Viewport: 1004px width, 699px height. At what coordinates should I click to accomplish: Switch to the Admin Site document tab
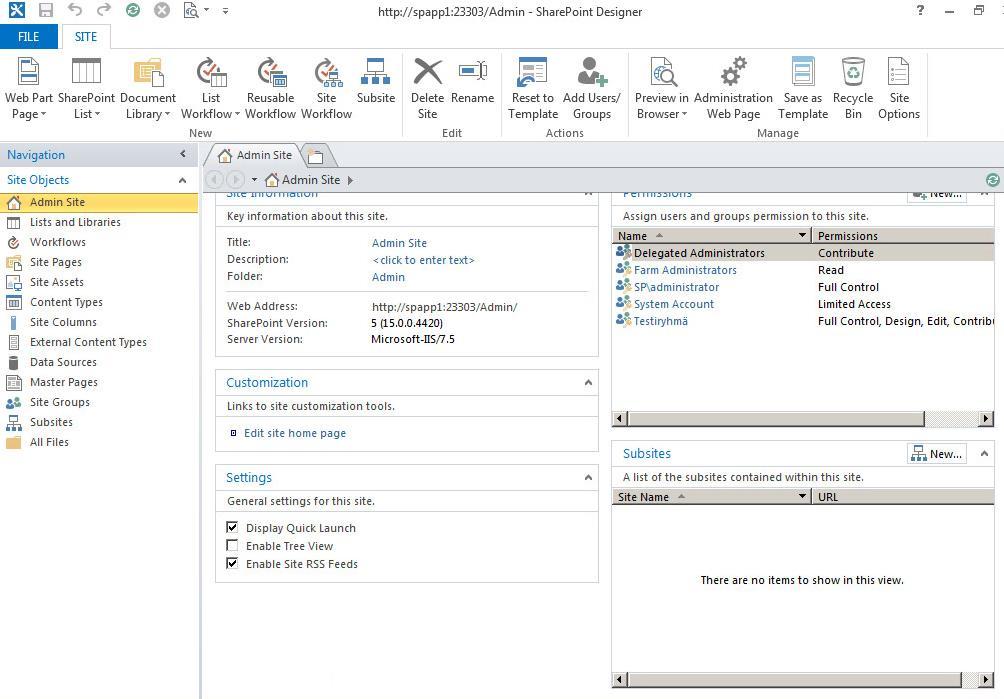[254, 155]
